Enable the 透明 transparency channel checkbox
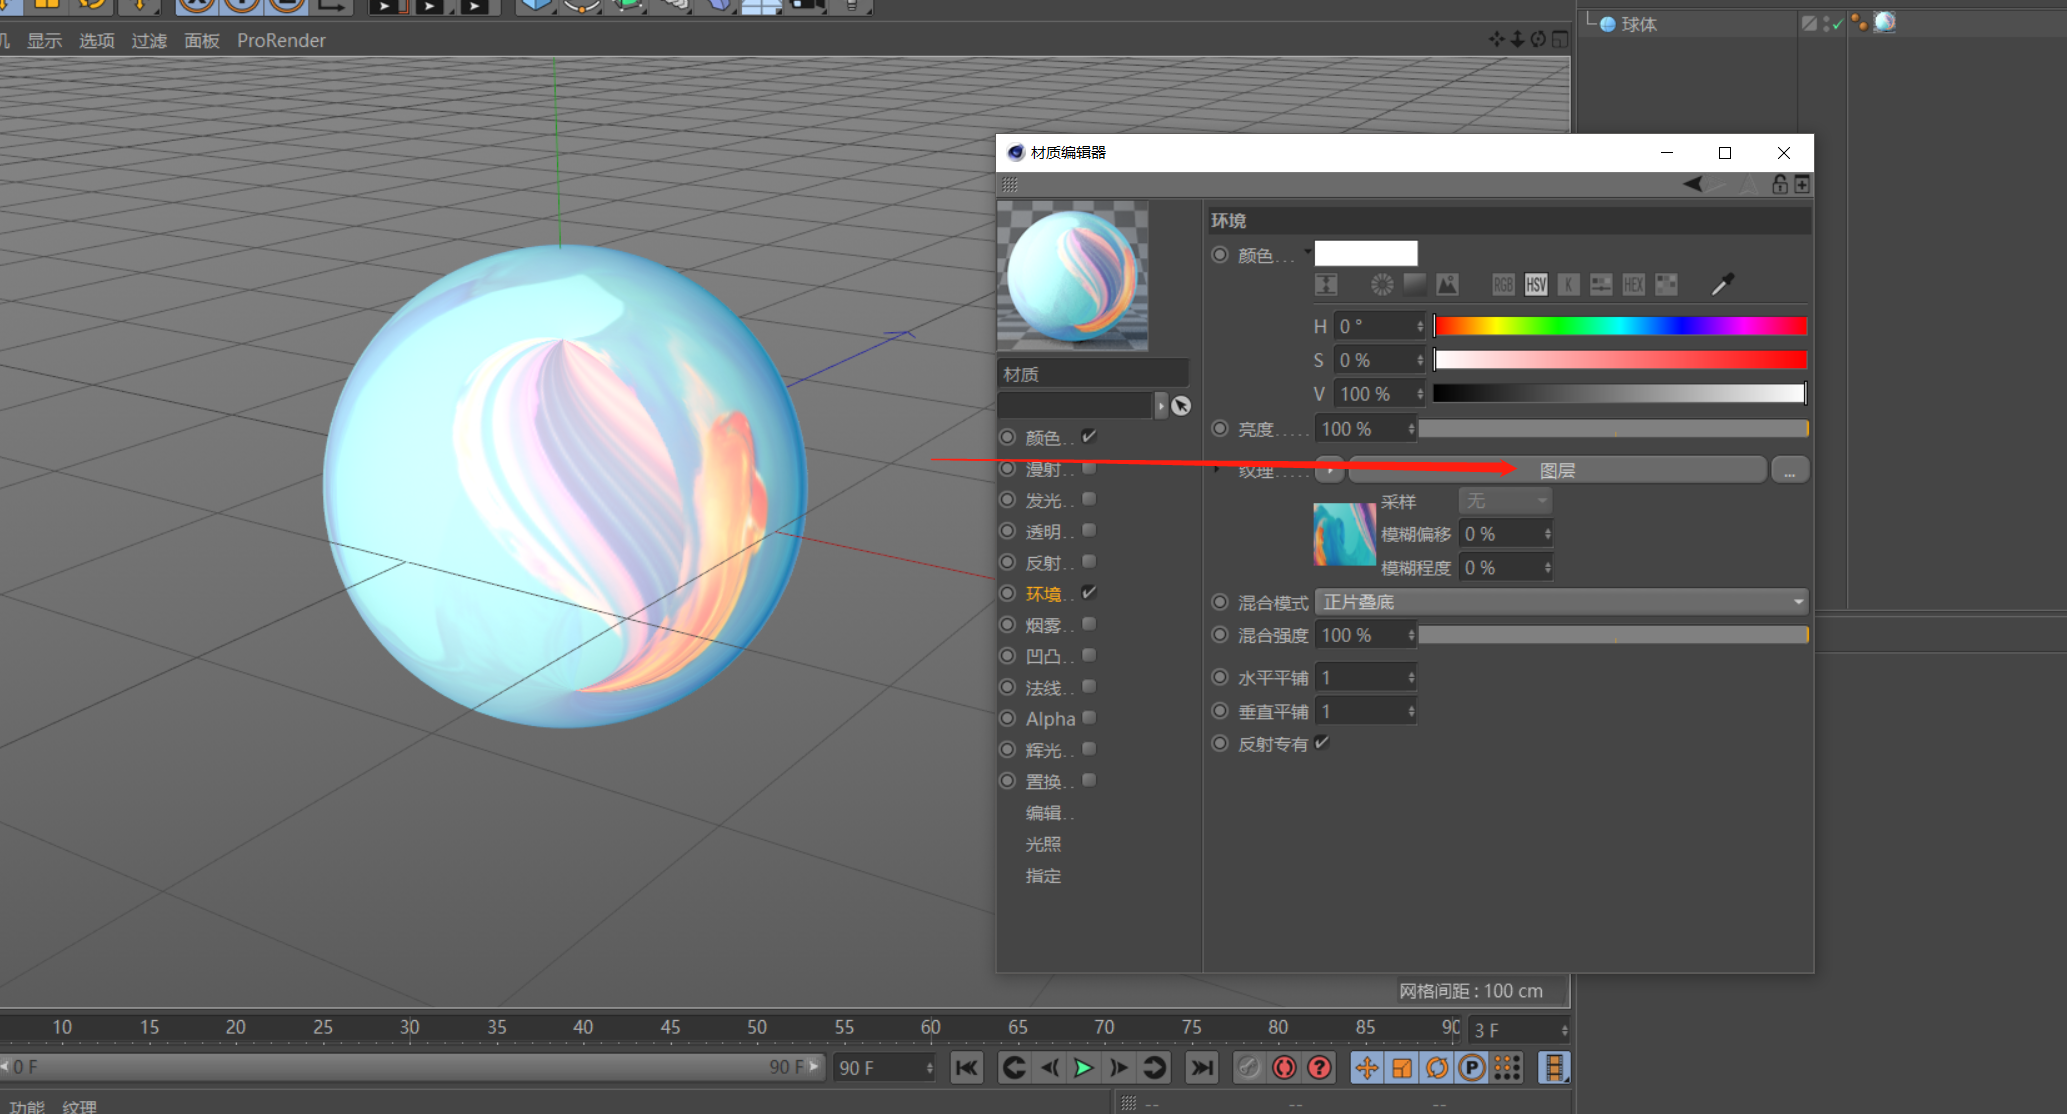 pyautogui.click(x=1089, y=530)
